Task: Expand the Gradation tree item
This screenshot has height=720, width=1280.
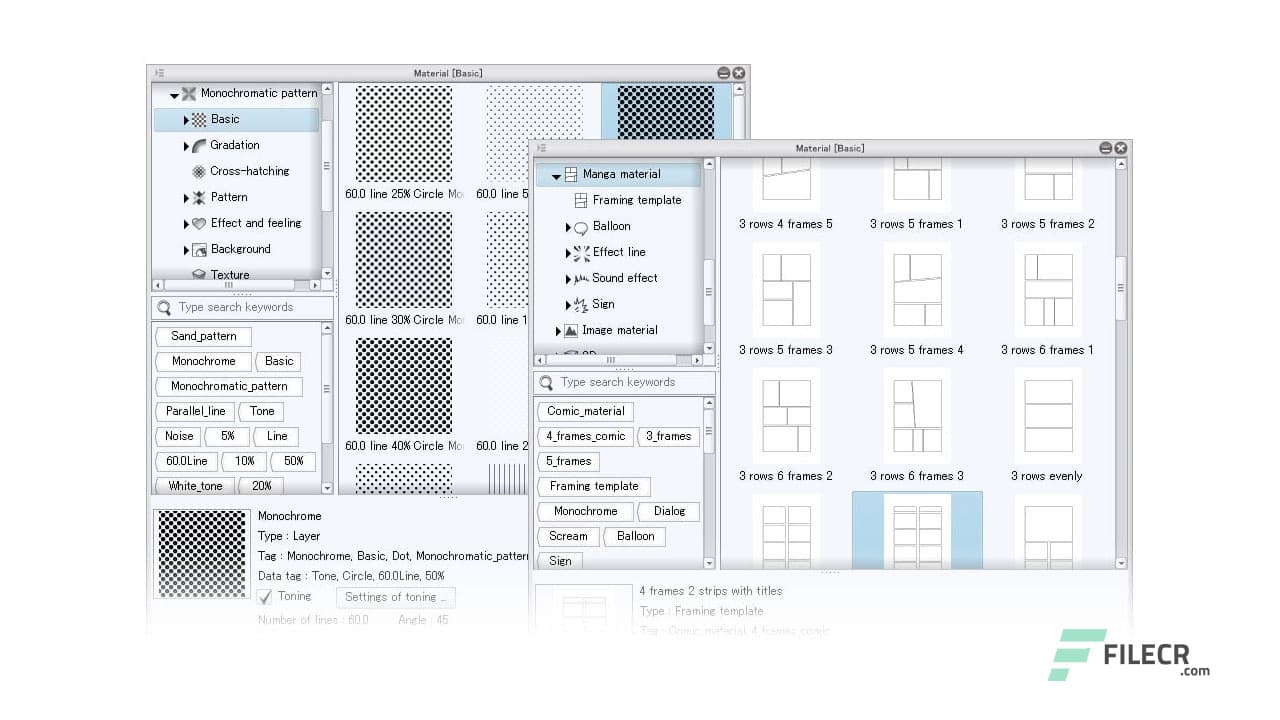Action: point(186,145)
